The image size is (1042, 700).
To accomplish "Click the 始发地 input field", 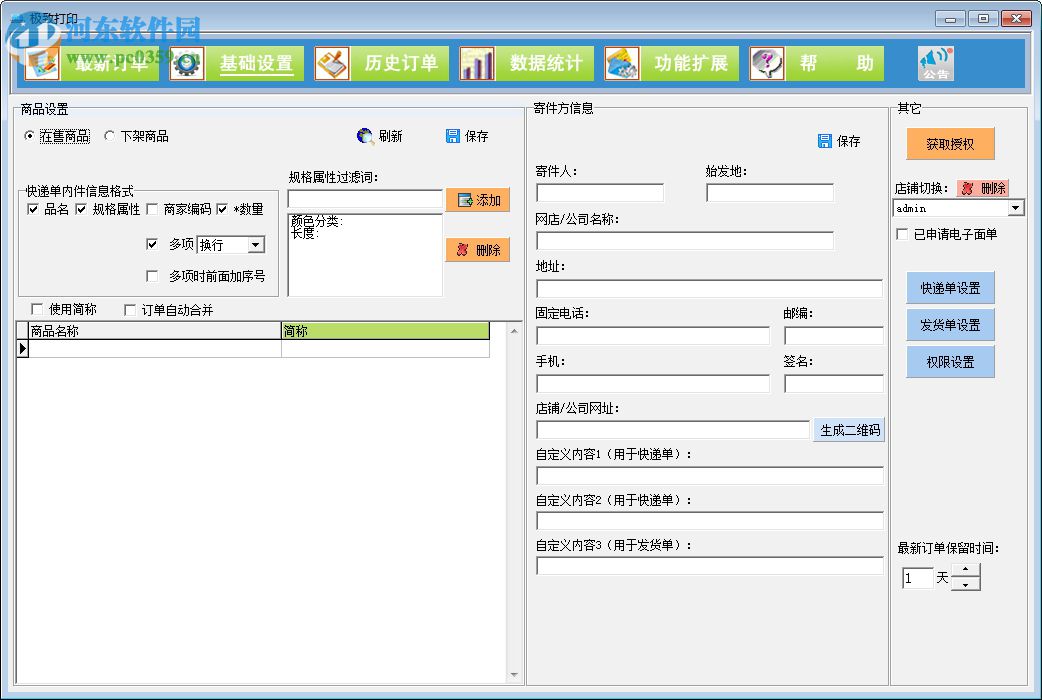I will pyautogui.click(x=770, y=193).
